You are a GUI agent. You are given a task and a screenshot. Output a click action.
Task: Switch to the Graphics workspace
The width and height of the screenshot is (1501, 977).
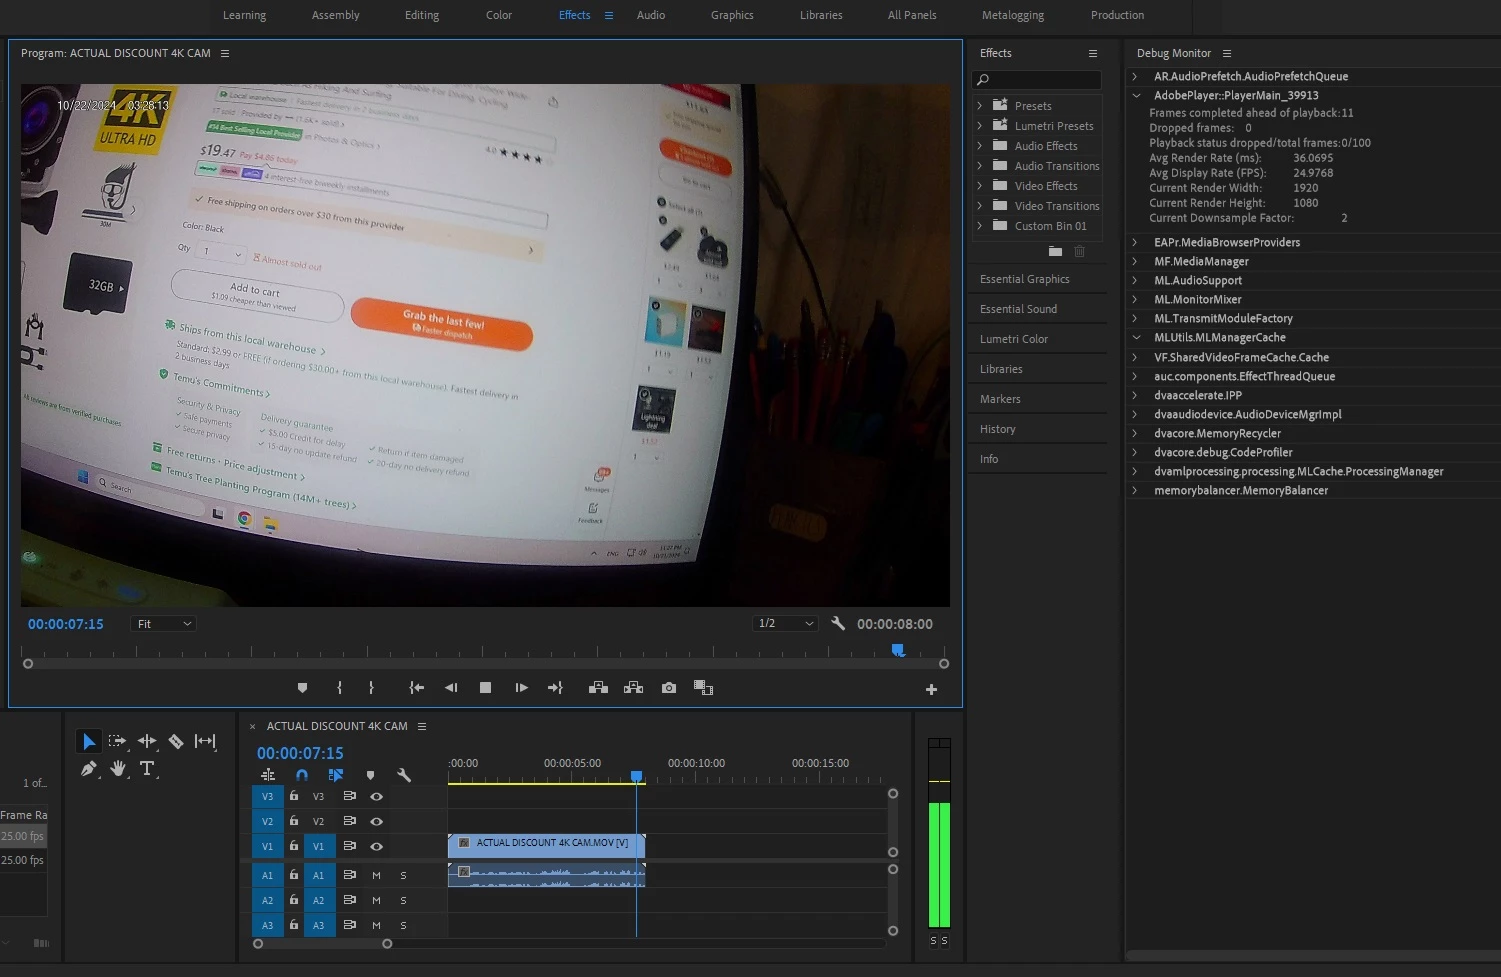tap(732, 15)
